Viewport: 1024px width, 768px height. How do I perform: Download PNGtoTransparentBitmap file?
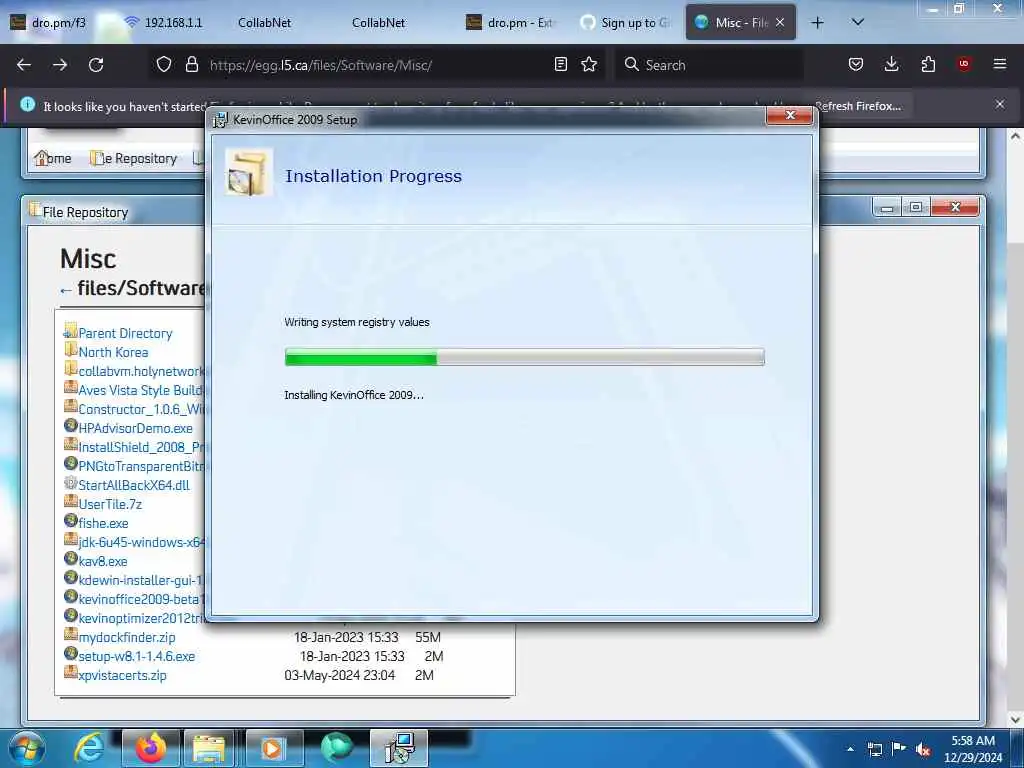pyautogui.click(x=141, y=466)
